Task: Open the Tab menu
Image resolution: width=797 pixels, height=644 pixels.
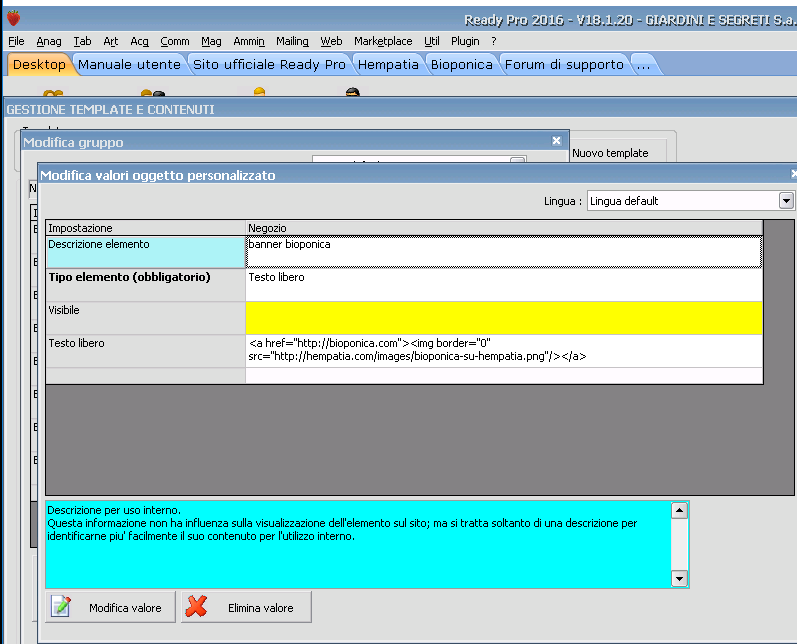Action: [82, 41]
